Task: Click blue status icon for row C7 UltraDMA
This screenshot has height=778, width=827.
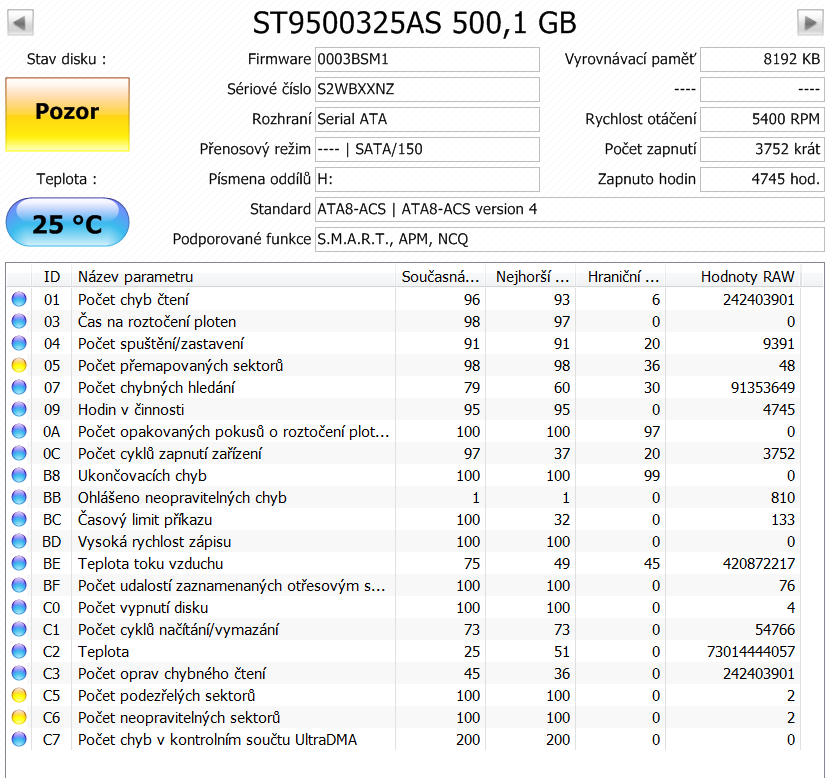Action: coord(19,739)
